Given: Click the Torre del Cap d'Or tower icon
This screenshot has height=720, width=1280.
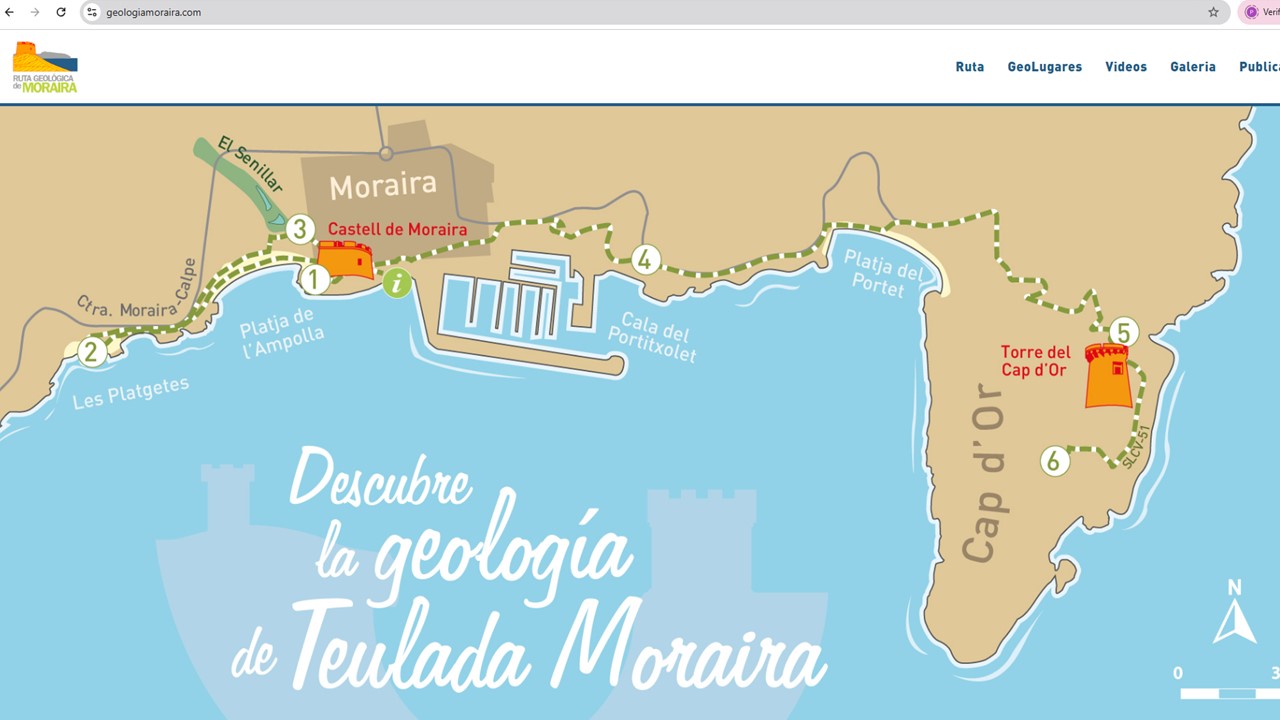Looking at the screenshot, I should click(x=1108, y=379).
